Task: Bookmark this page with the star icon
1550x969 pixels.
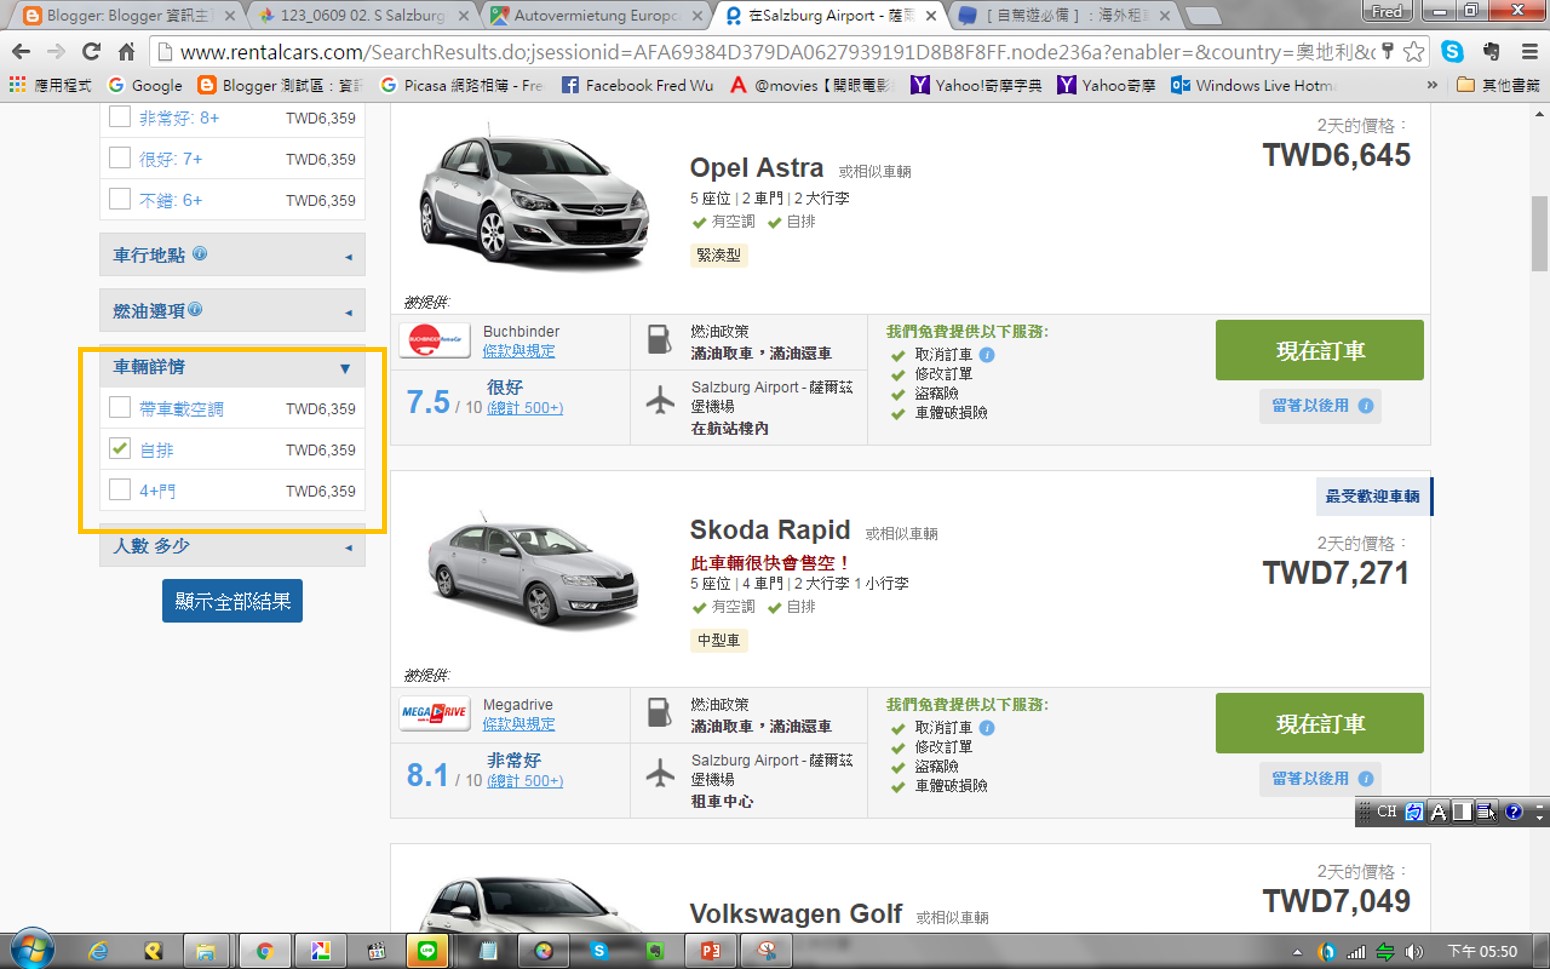Action: click(1414, 52)
